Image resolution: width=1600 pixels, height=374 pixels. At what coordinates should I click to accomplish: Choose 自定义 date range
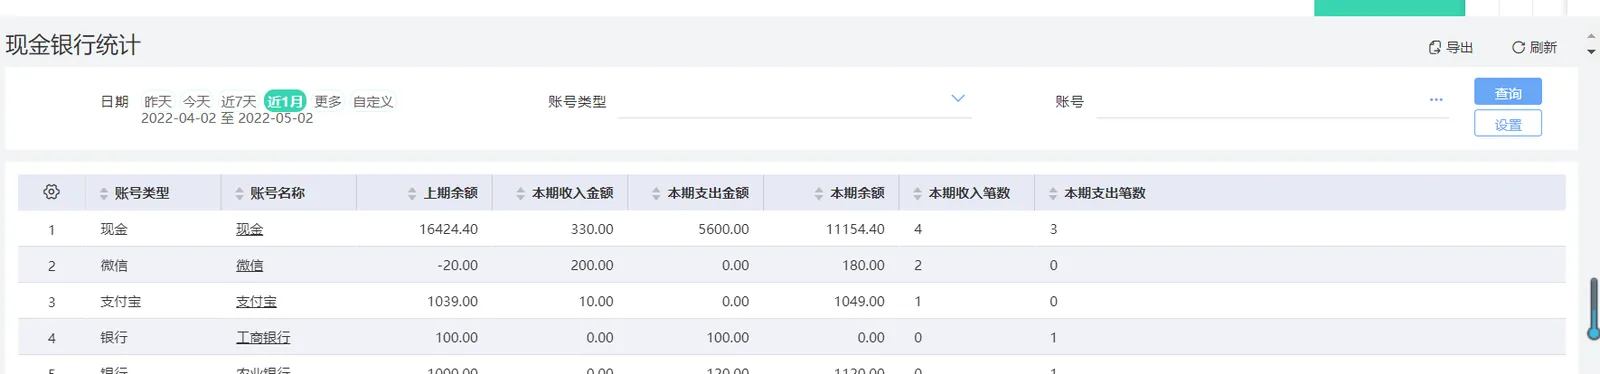point(373,101)
